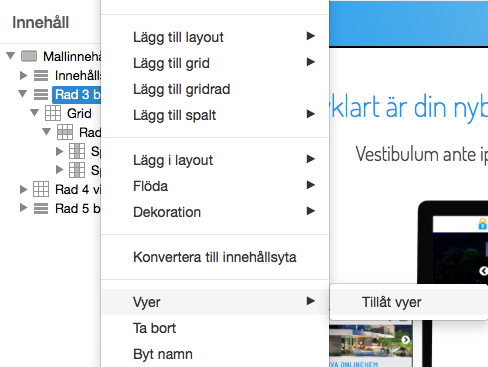Choose Ta bort in the context menu
488x367 pixels.
(215, 328)
